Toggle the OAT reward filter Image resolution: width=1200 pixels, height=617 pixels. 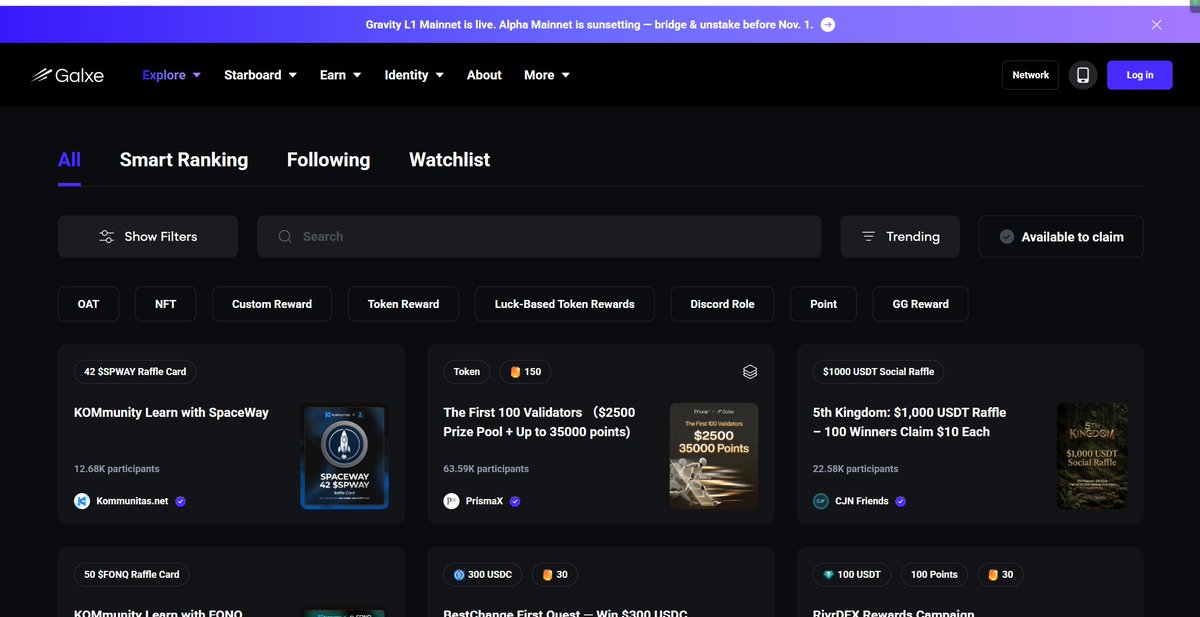click(x=88, y=304)
